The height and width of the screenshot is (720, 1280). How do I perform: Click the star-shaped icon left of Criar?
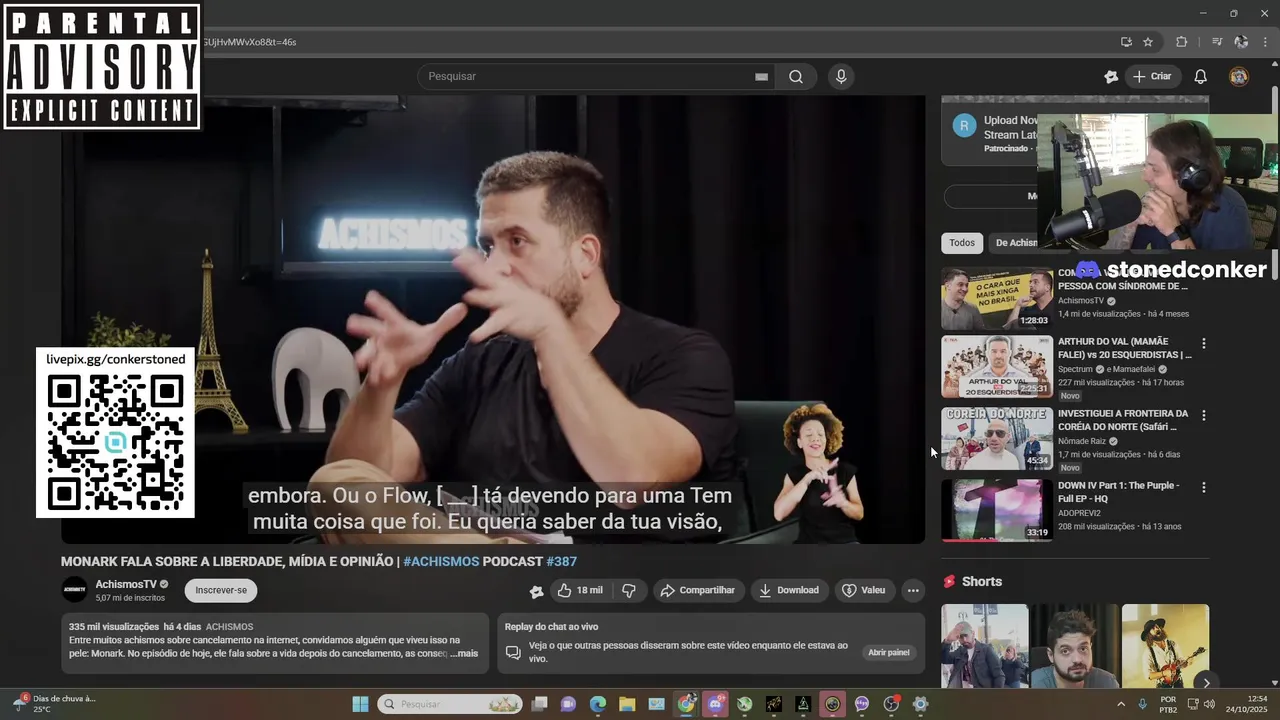[1111, 76]
